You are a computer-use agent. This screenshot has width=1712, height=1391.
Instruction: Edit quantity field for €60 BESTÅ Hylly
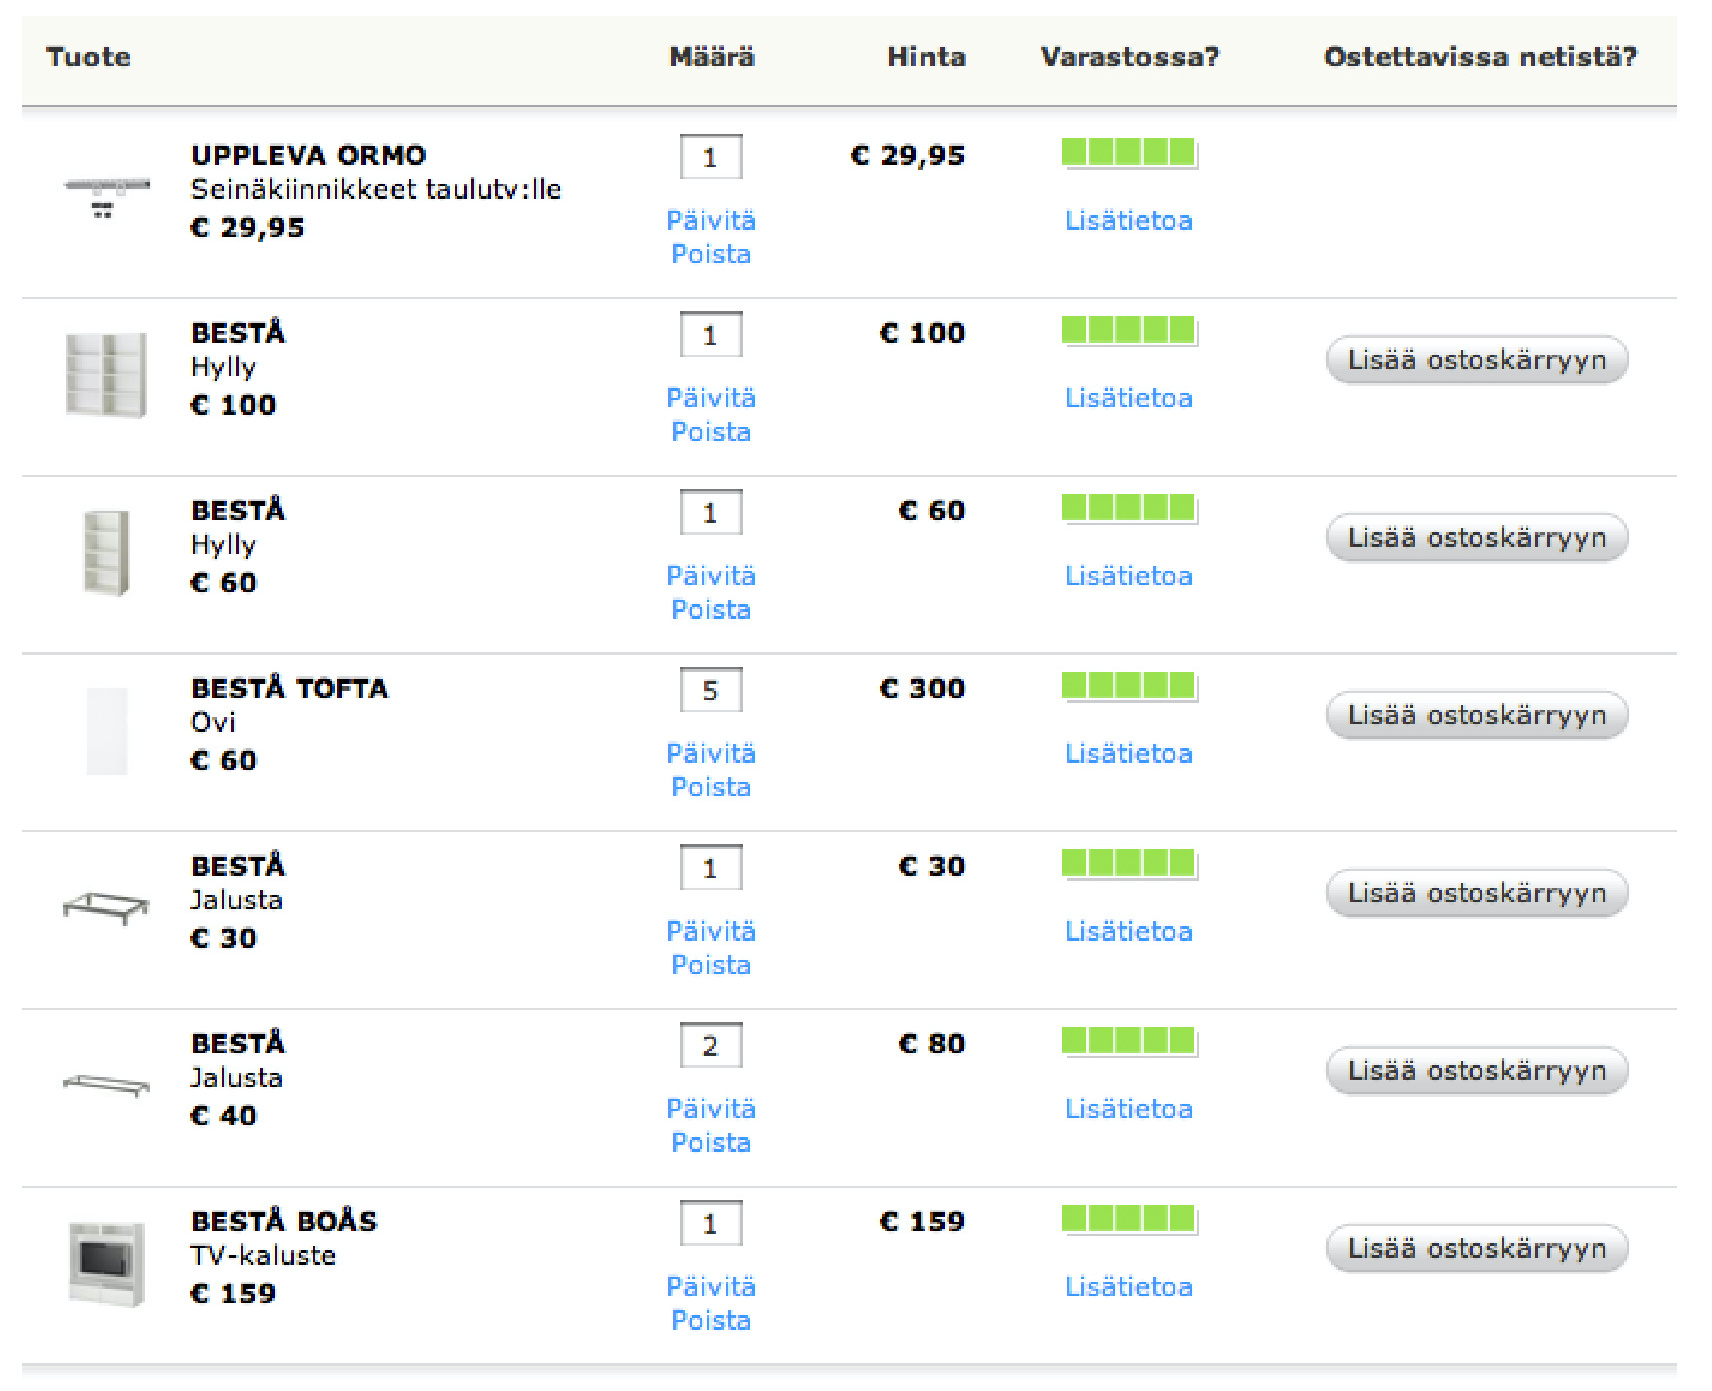point(711,513)
